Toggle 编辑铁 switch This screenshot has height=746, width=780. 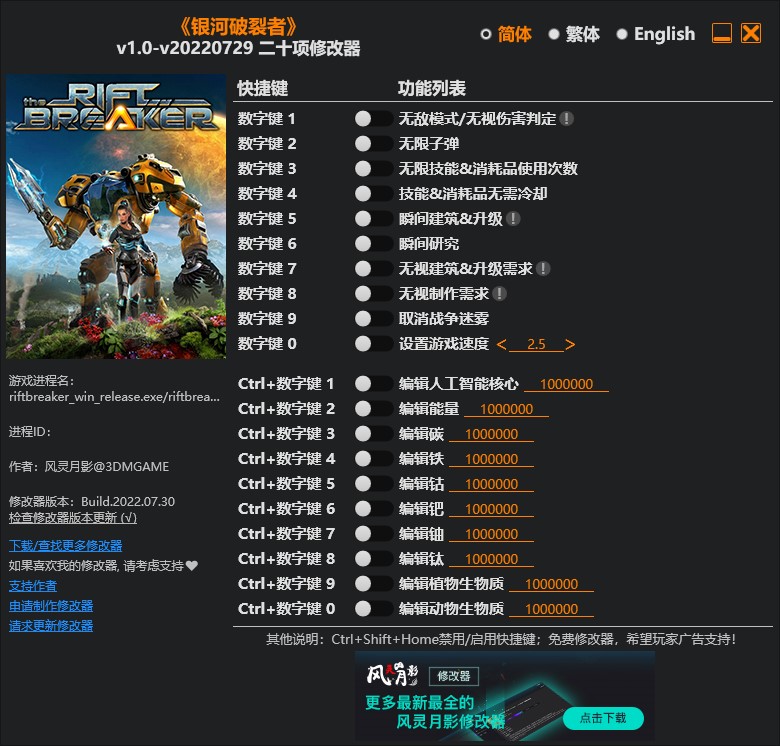click(374, 459)
